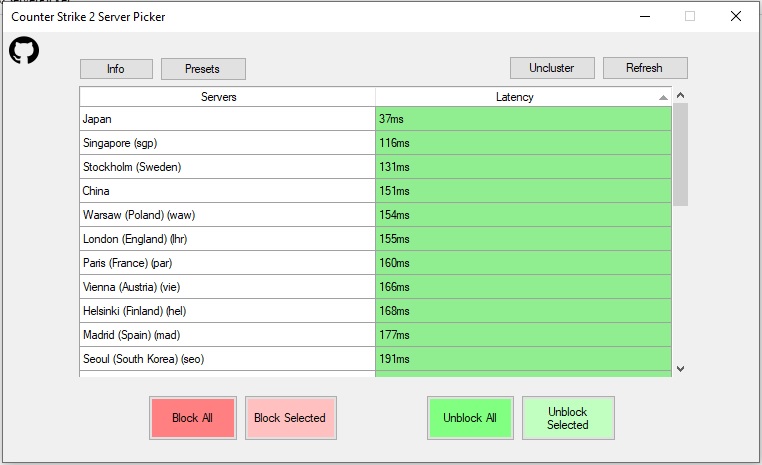Refresh the server latency list
Image resolution: width=762 pixels, height=465 pixels.
click(645, 68)
